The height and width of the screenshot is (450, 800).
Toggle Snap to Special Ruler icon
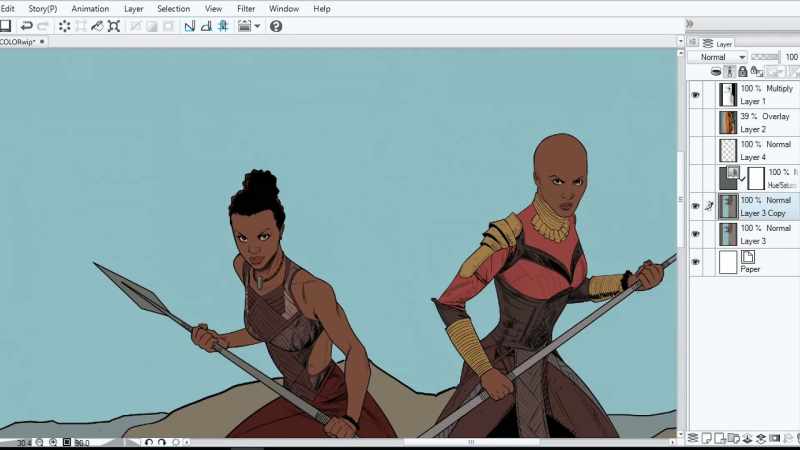tap(207, 26)
